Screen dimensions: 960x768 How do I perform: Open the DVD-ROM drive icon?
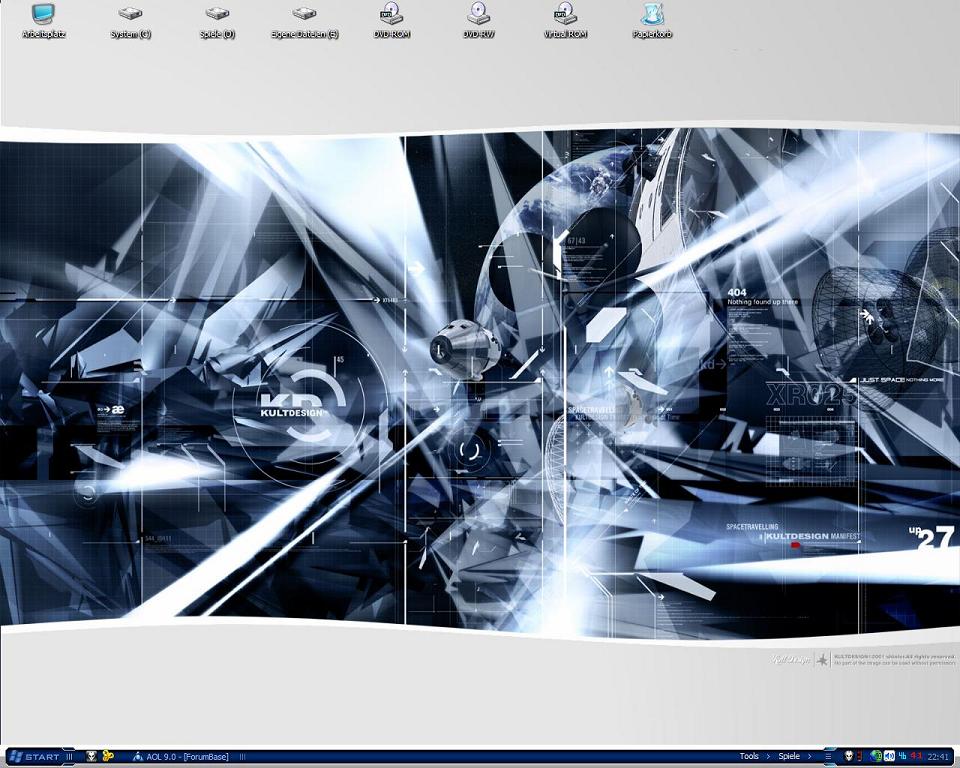(x=391, y=21)
